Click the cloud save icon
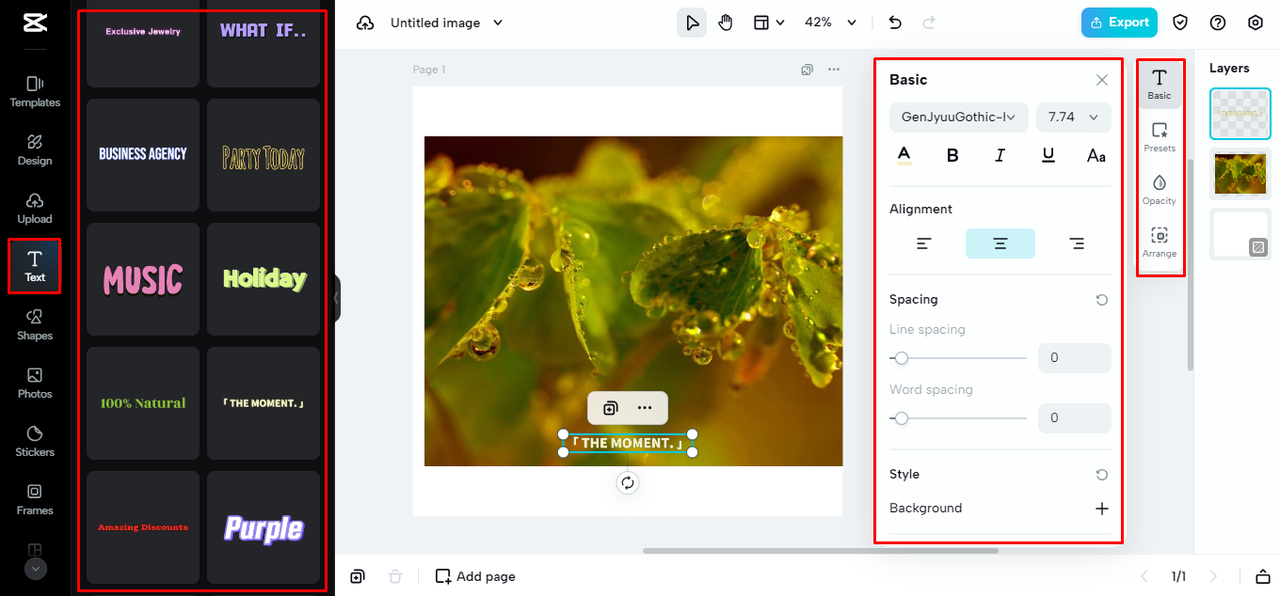The height and width of the screenshot is (596, 1280). (x=365, y=23)
